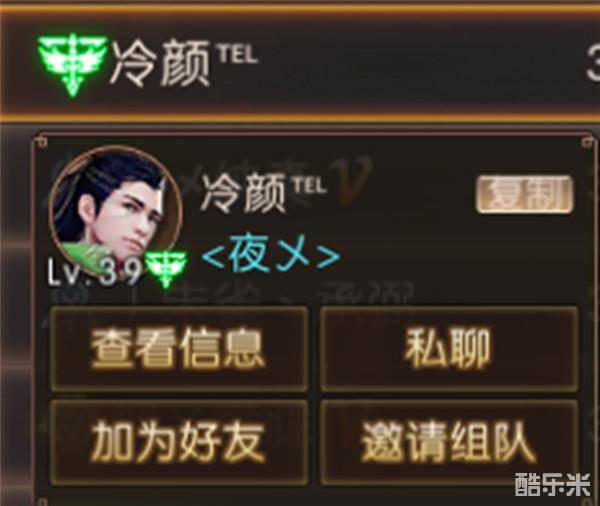Click the green winged emblem beside top name
The height and width of the screenshot is (506, 600).
pyautogui.click(x=72, y=64)
